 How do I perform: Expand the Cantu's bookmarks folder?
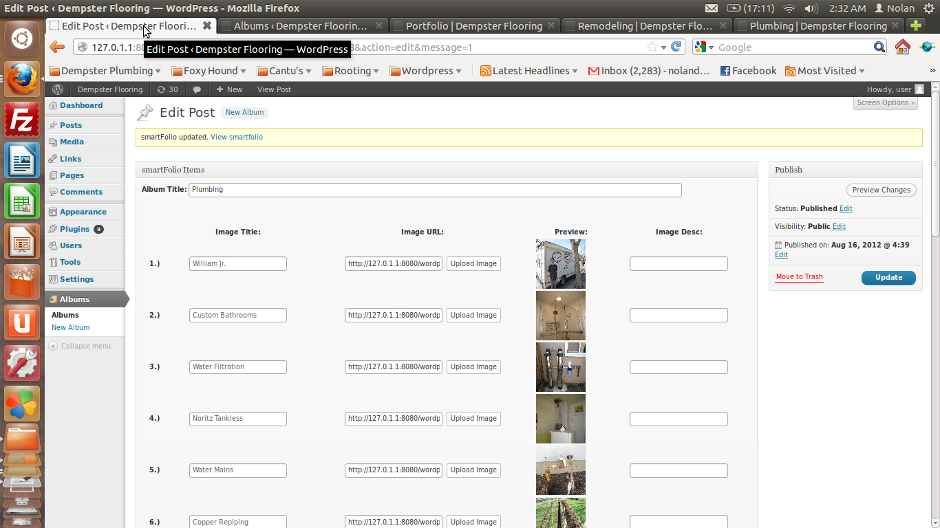[x=284, y=71]
